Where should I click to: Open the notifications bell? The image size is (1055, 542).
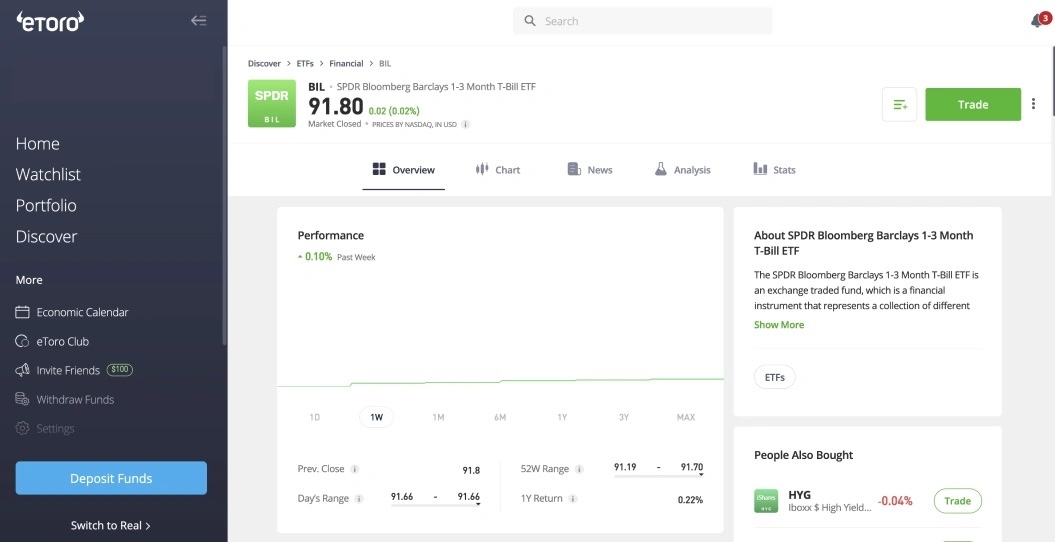pos(1038,21)
